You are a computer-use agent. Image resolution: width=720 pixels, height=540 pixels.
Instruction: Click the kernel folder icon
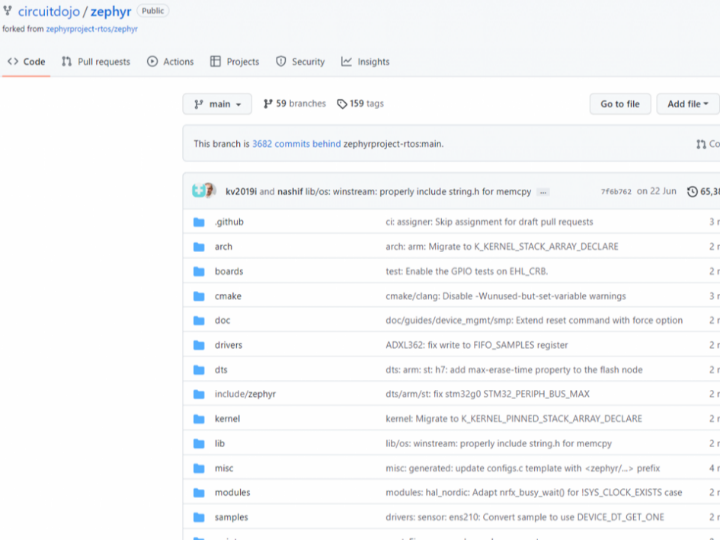(x=199, y=419)
